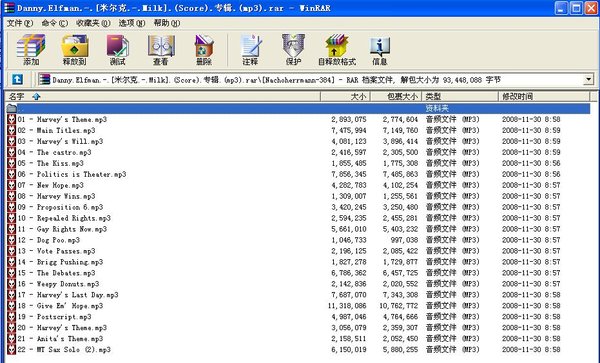Select file 04 - The castro.mp3
The image size is (600, 363).
point(54,152)
